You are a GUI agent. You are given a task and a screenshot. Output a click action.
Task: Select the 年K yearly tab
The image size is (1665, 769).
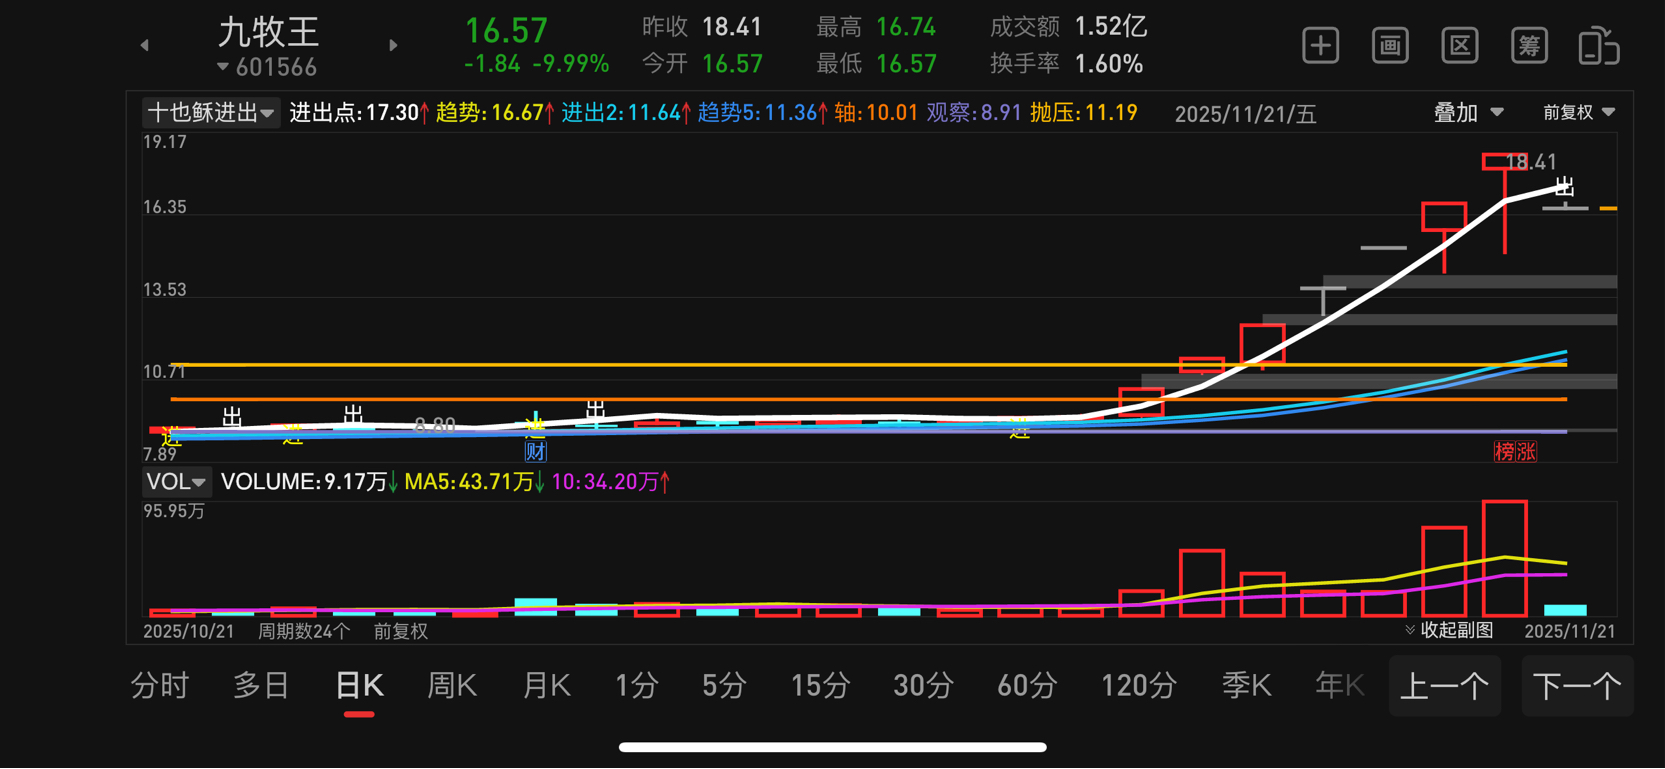point(1340,686)
